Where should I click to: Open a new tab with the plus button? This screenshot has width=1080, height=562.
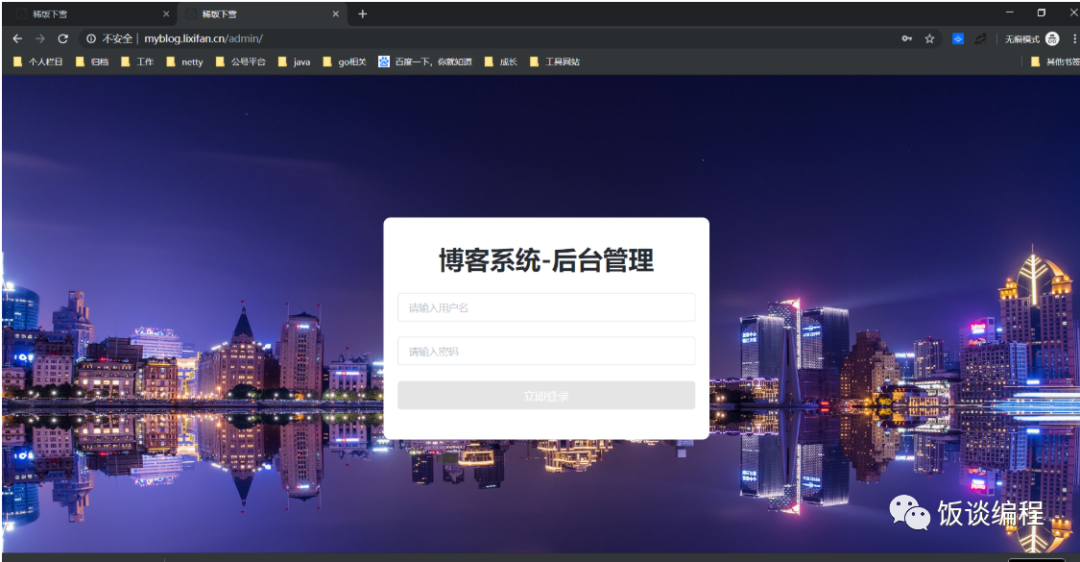tap(362, 14)
